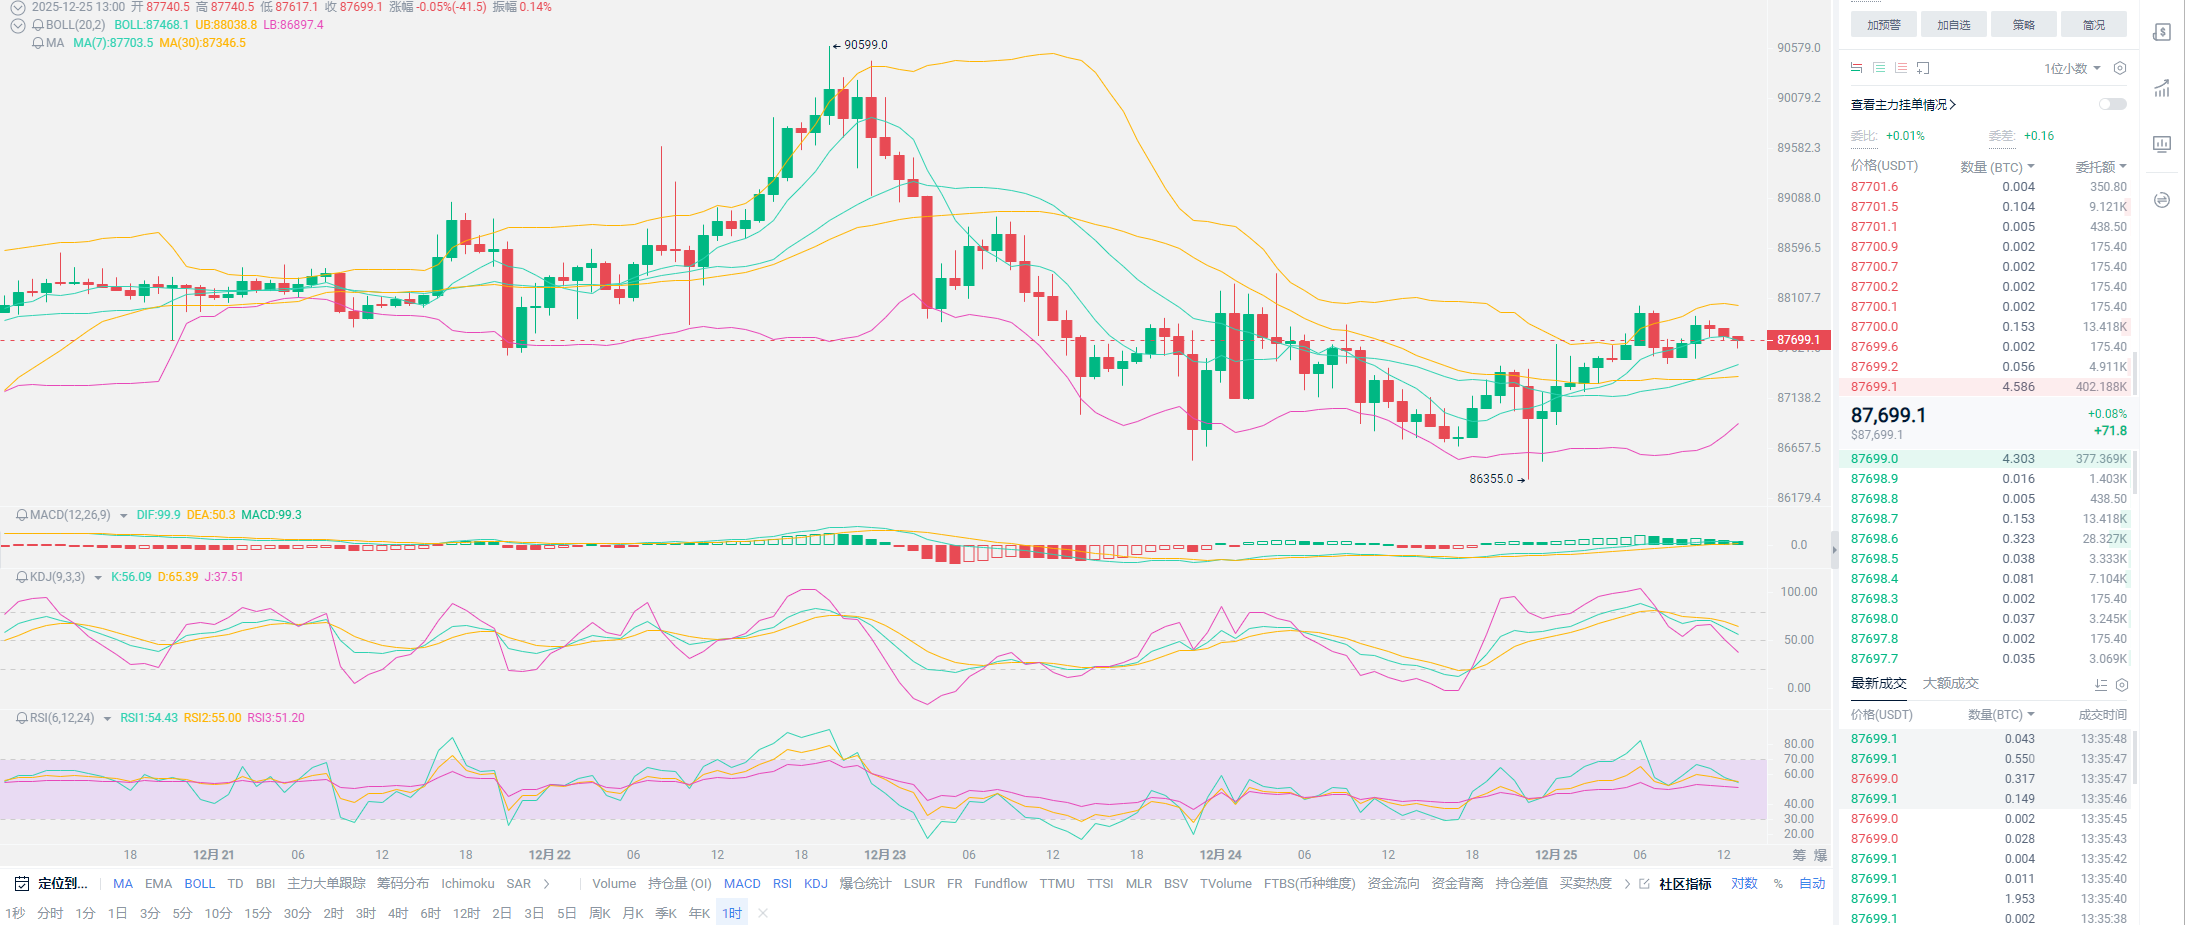Image resolution: width=2185 pixels, height=925 pixels.
Task: Click the red 87699.1 price marker on axis
Action: [1798, 340]
